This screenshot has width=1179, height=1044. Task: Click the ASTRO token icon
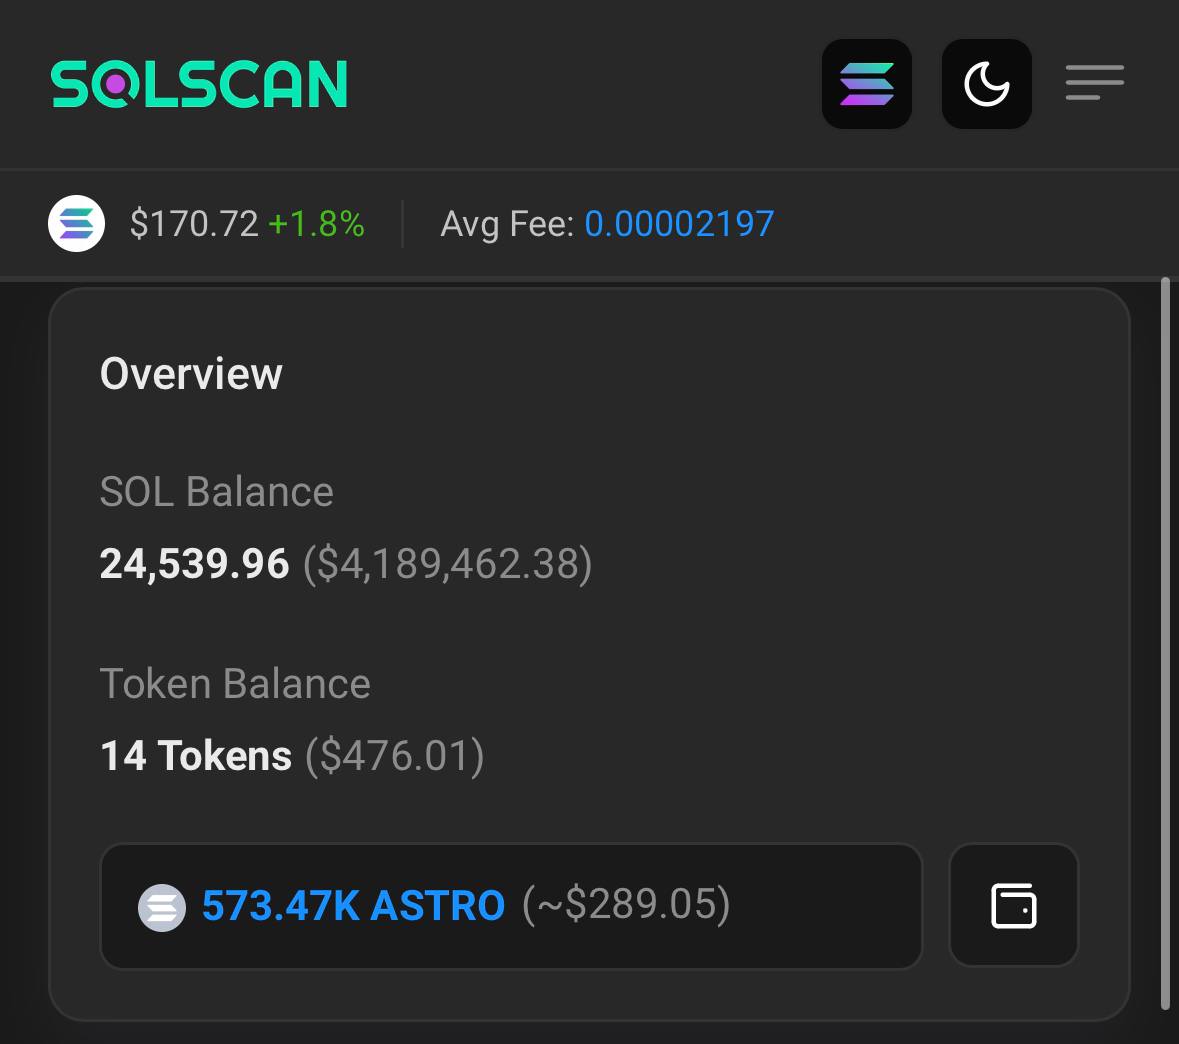click(x=162, y=908)
